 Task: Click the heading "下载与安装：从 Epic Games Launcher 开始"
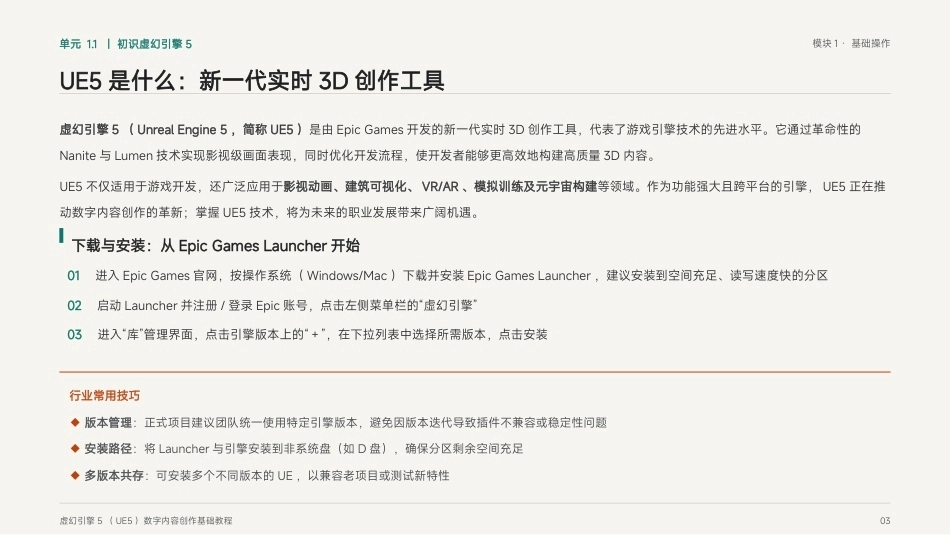pos(216,245)
